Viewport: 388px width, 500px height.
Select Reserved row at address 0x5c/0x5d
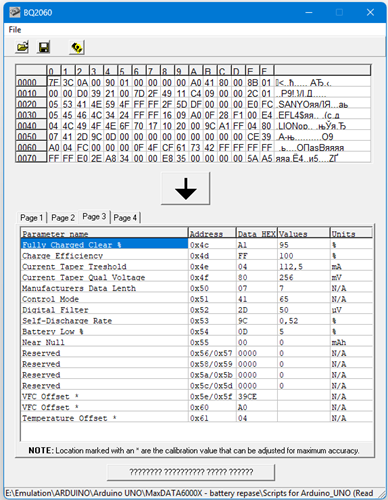coord(197,386)
